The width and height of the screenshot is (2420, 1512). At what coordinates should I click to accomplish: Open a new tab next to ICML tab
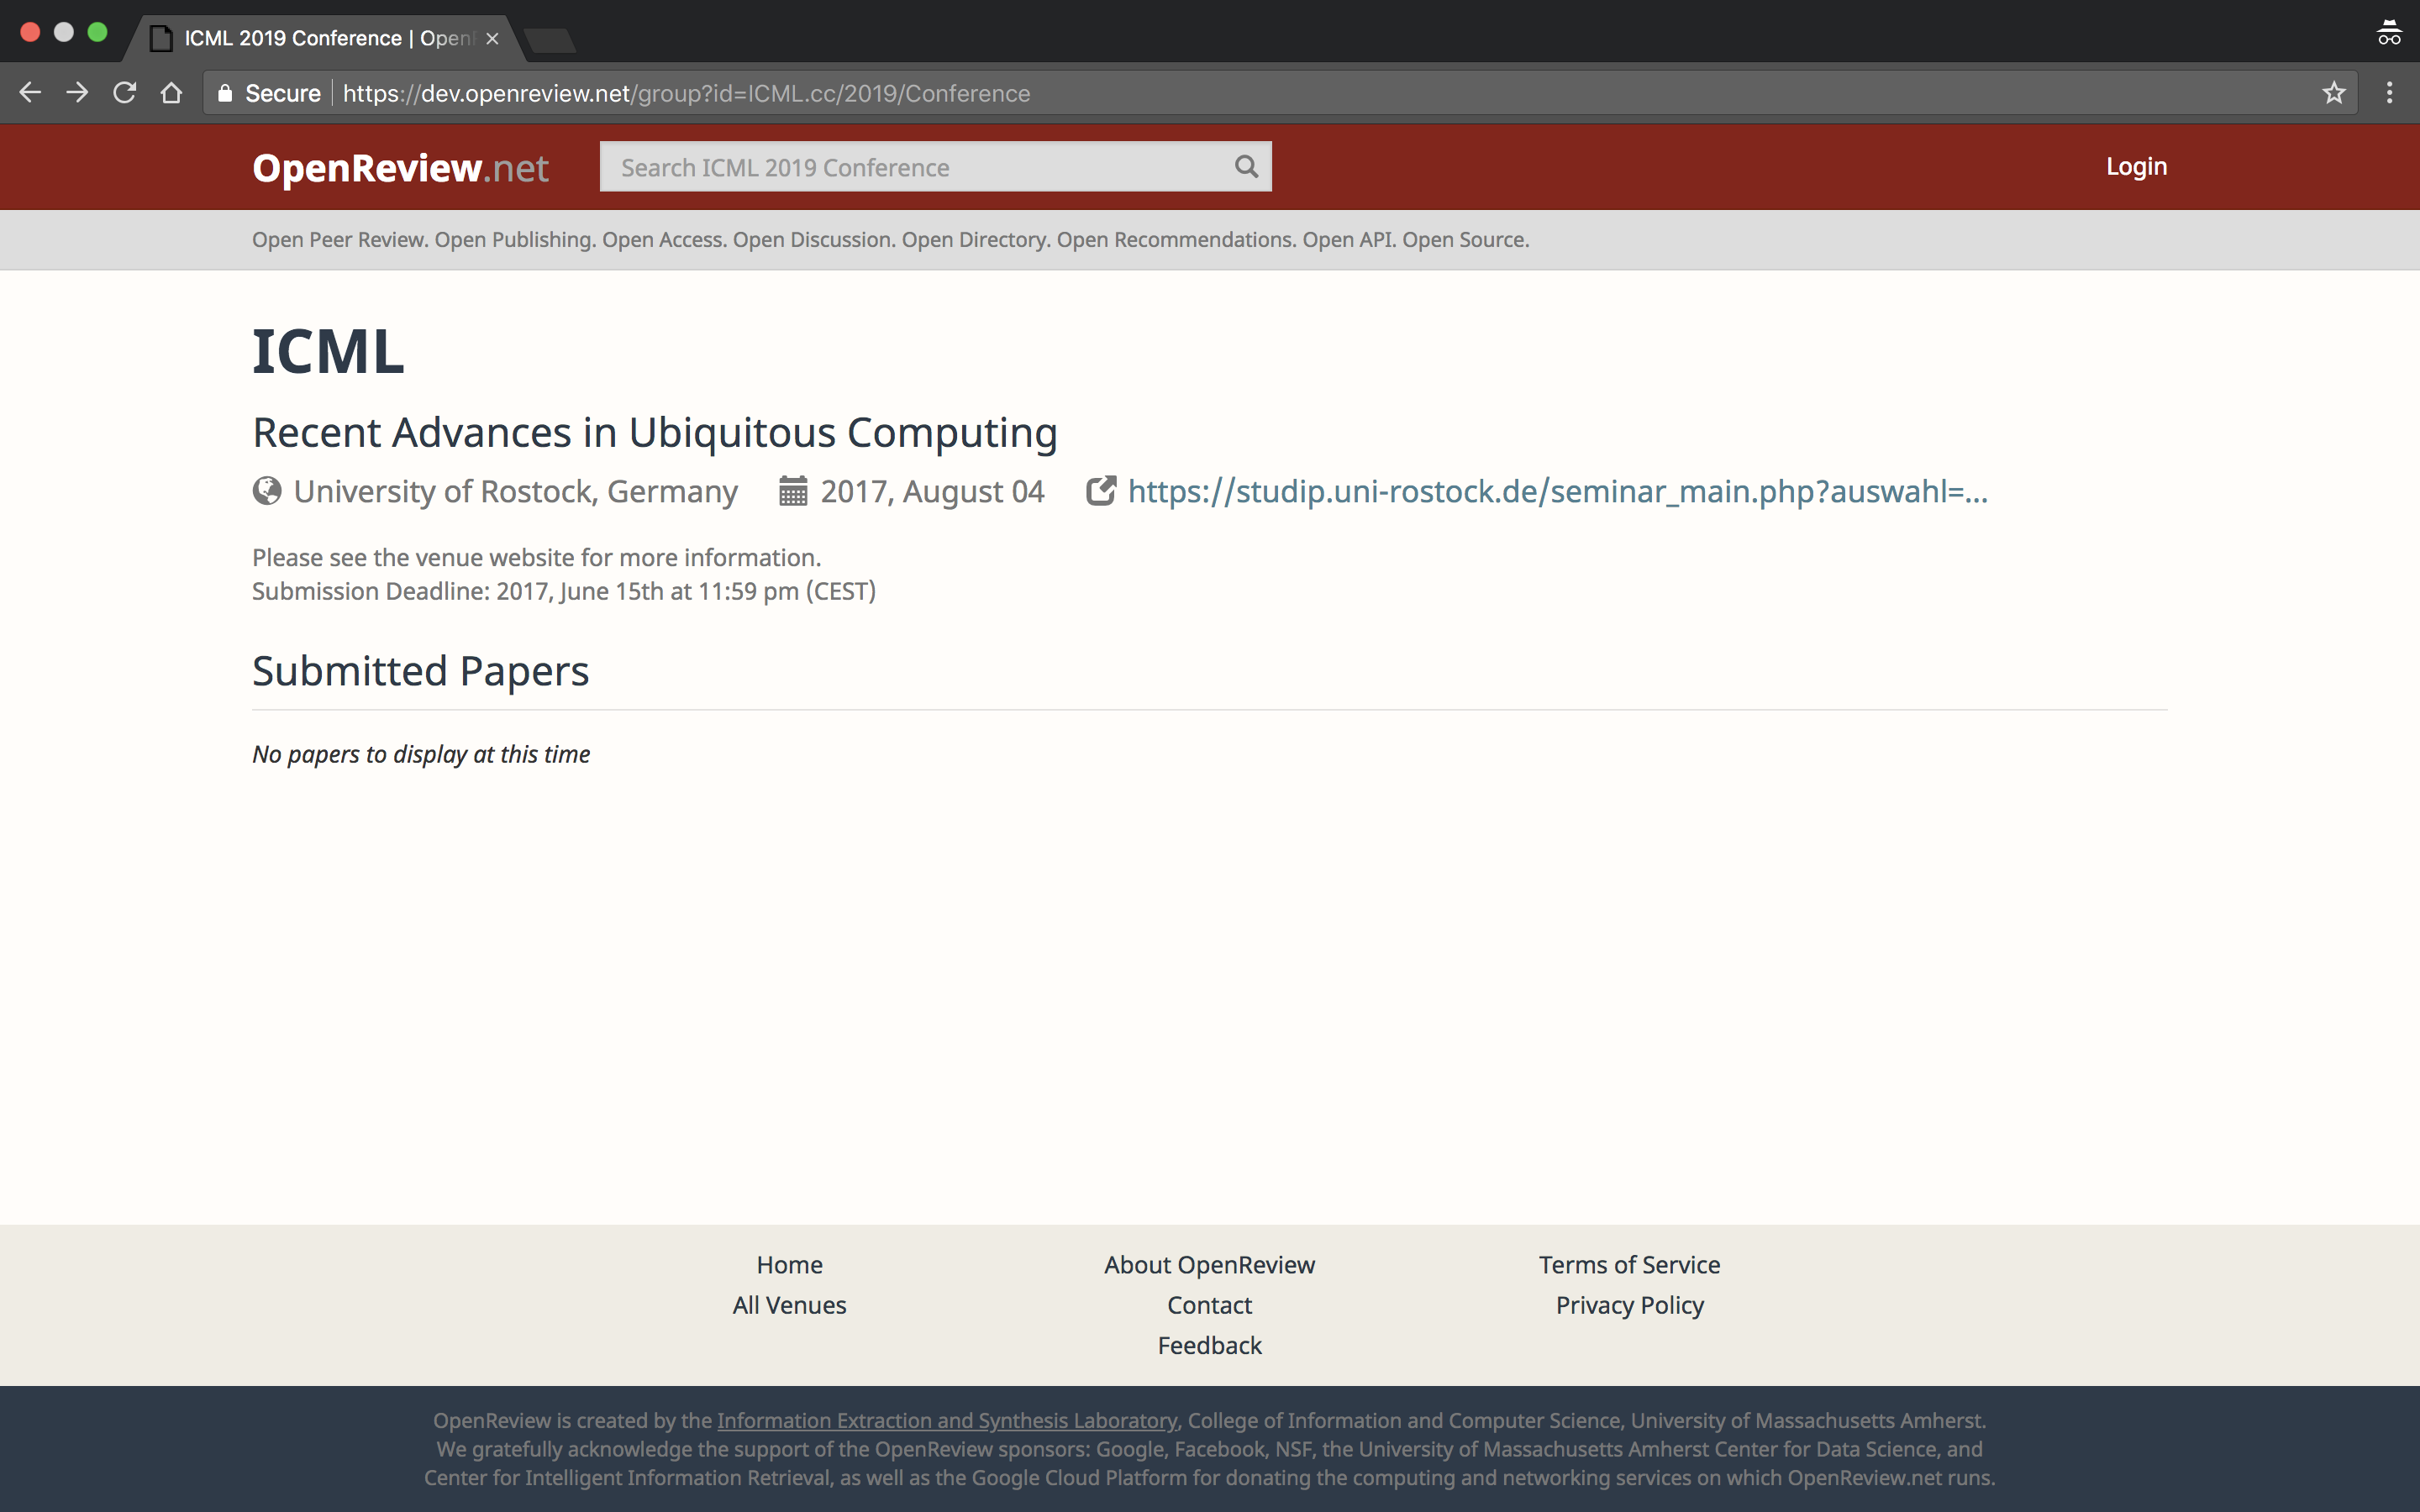[549, 40]
